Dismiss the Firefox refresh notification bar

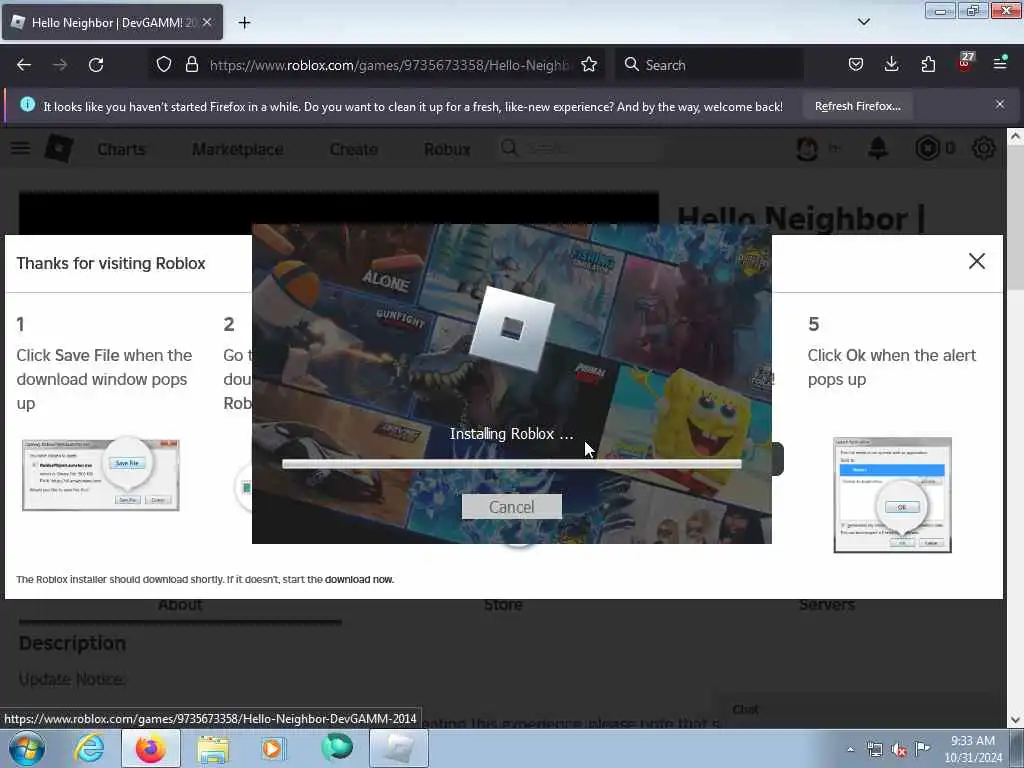point(1000,104)
